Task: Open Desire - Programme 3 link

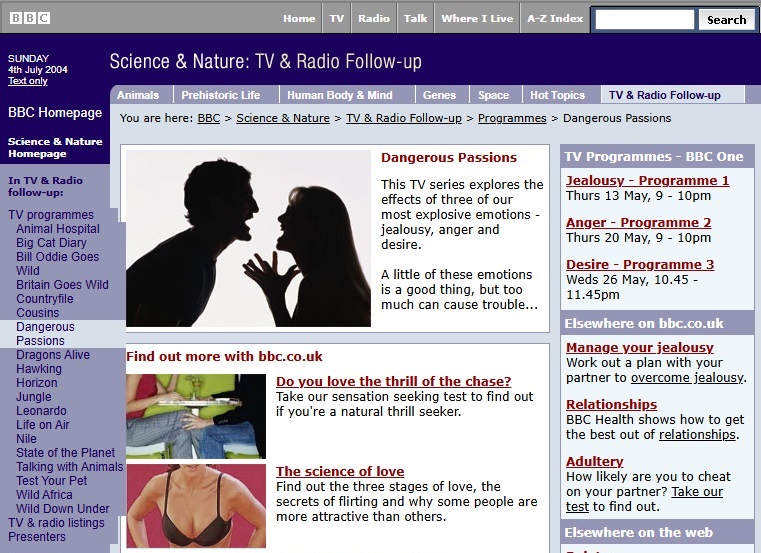Action: tap(640, 265)
